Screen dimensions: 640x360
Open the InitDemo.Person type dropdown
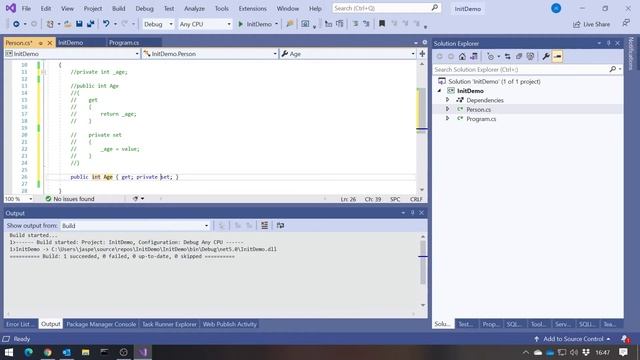[x=209, y=54]
